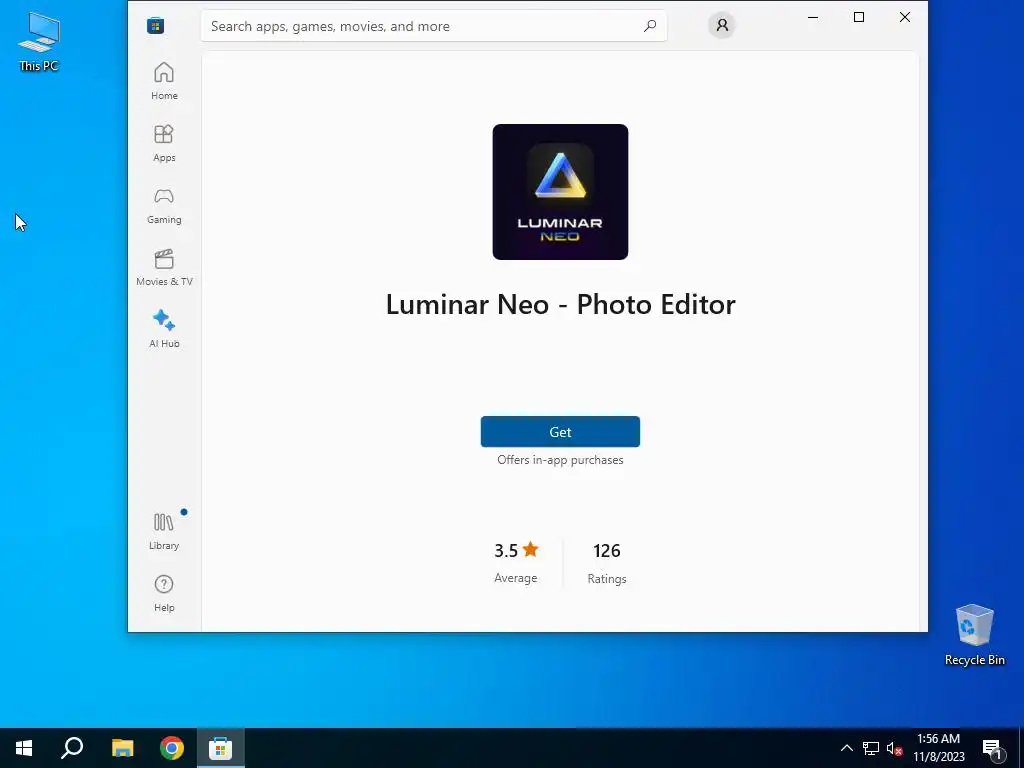Click the muted volume tray icon

click(895, 748)
